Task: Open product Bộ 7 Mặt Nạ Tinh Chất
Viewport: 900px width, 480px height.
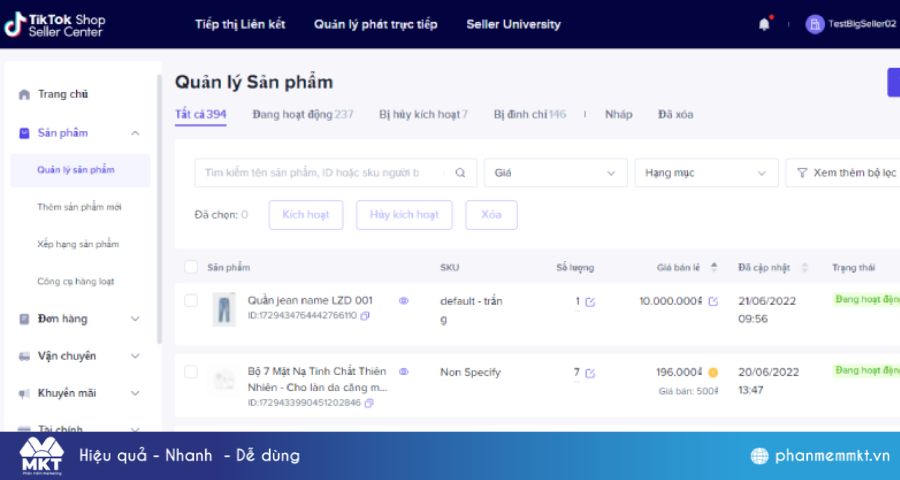Action: [x=317, y=379]
